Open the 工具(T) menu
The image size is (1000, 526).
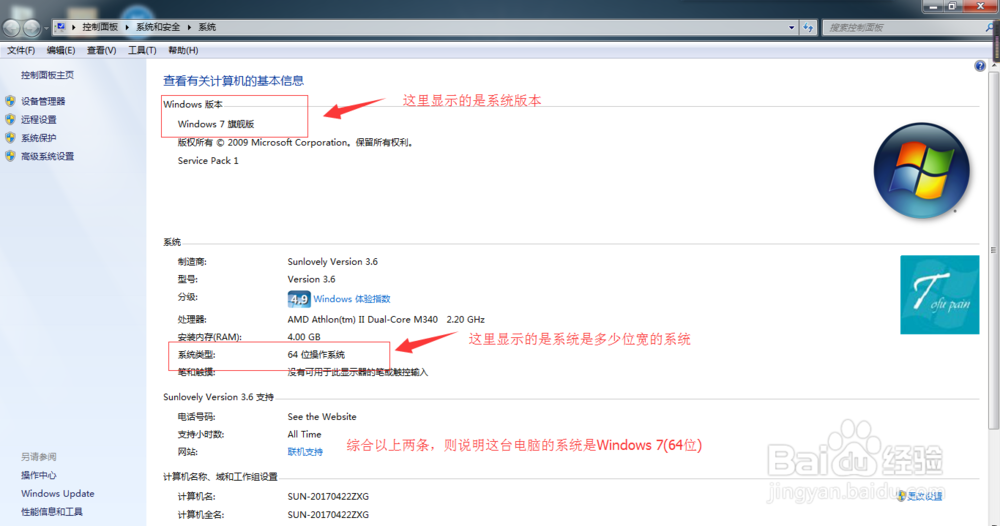tap(142, 50)
